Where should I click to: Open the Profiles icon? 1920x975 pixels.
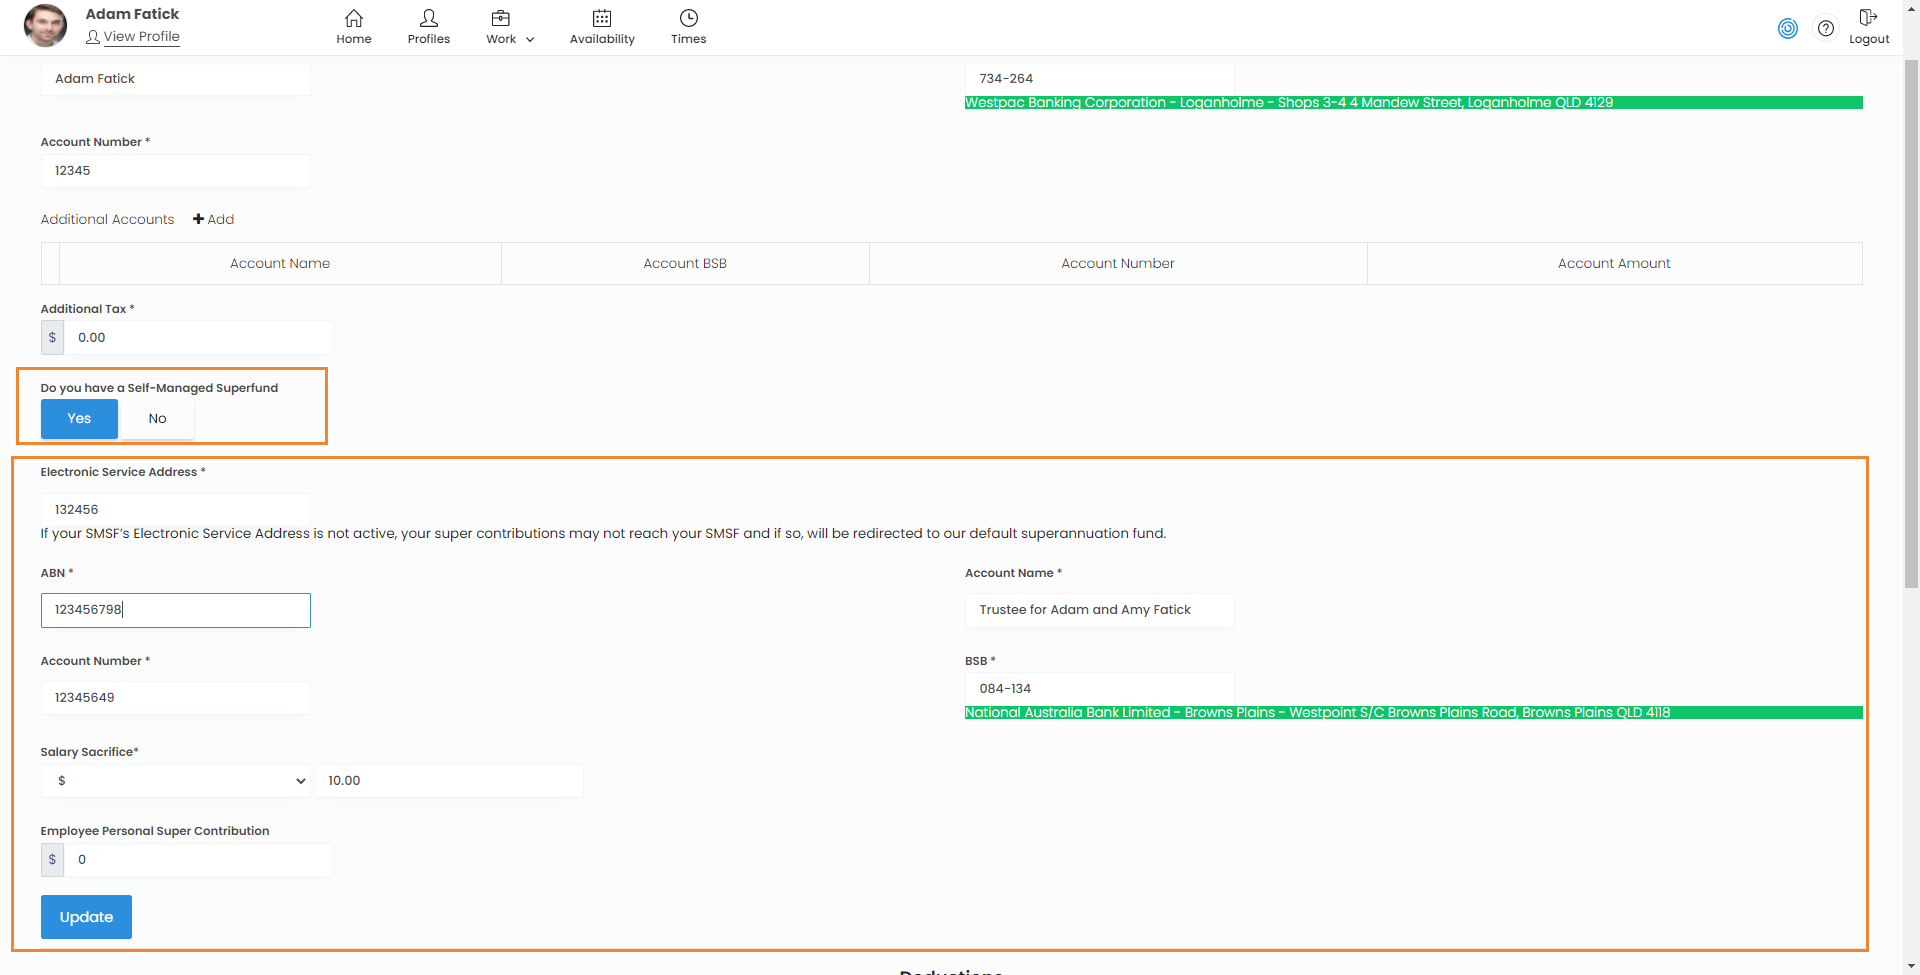(x=428, y=19)
